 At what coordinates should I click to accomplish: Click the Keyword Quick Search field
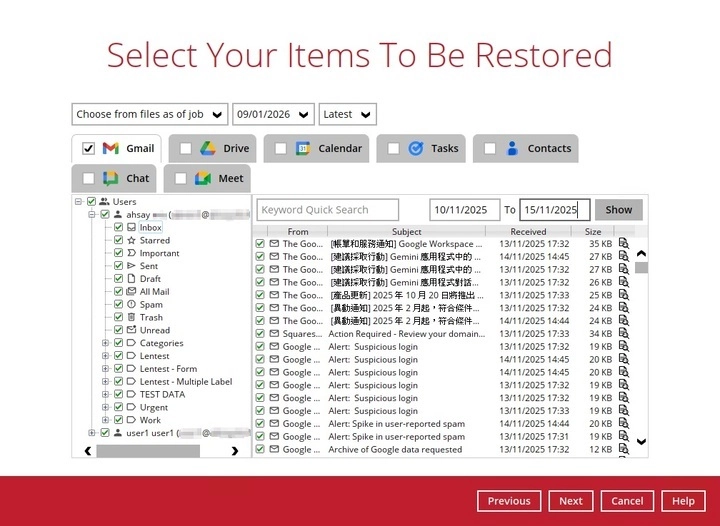pos(327,210)
